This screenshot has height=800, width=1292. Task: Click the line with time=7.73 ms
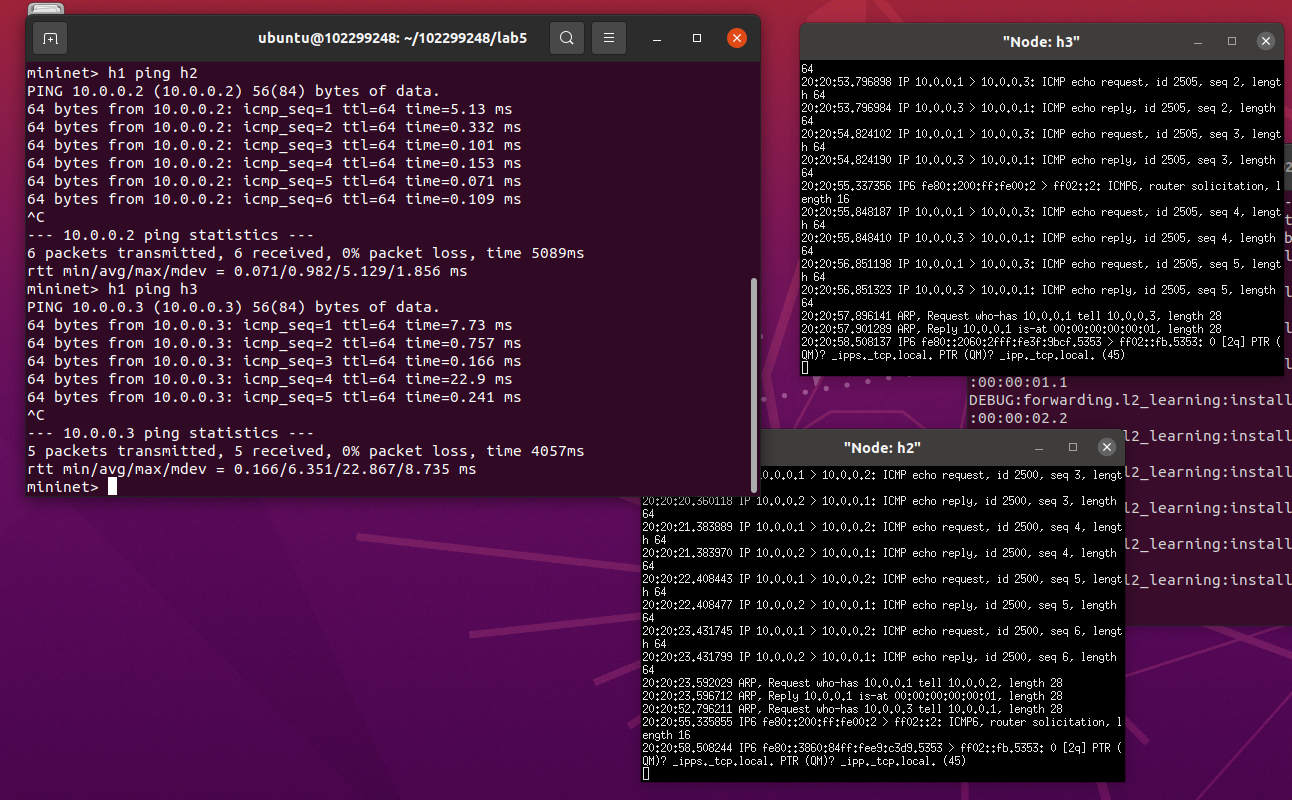tap(270, 325)
